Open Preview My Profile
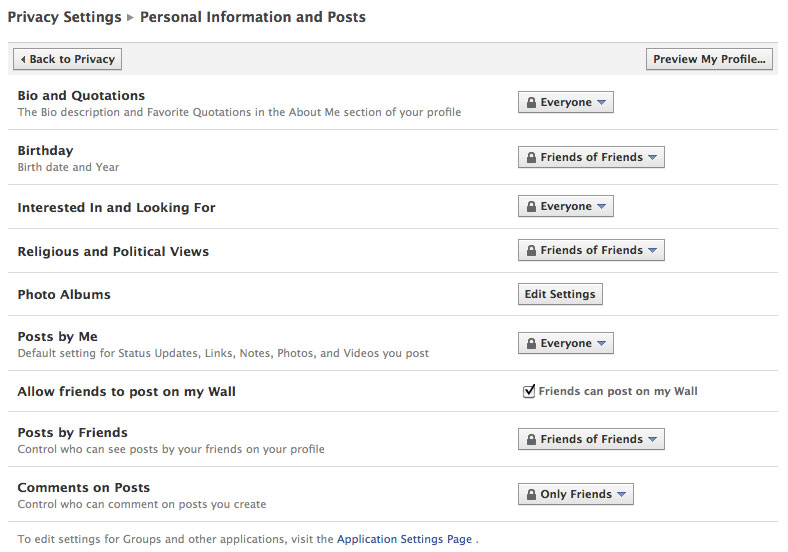This screenshot has width=788, height=552. tap(709, 59)
